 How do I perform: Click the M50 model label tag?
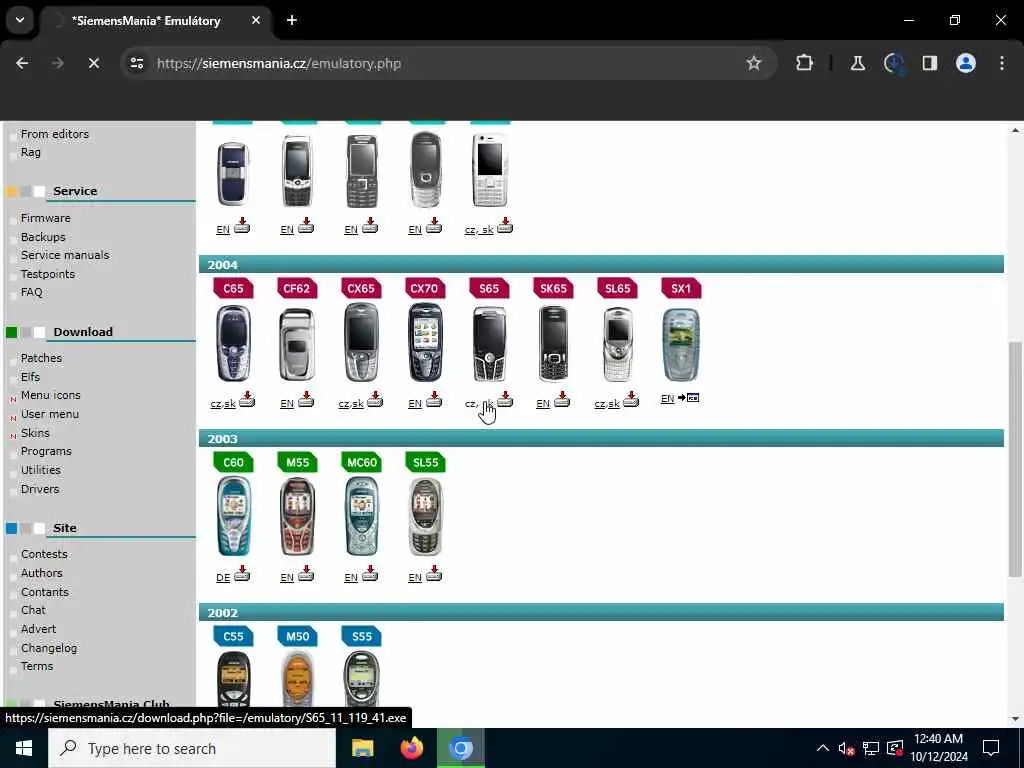pyautogui.click(x=297, y=637)
